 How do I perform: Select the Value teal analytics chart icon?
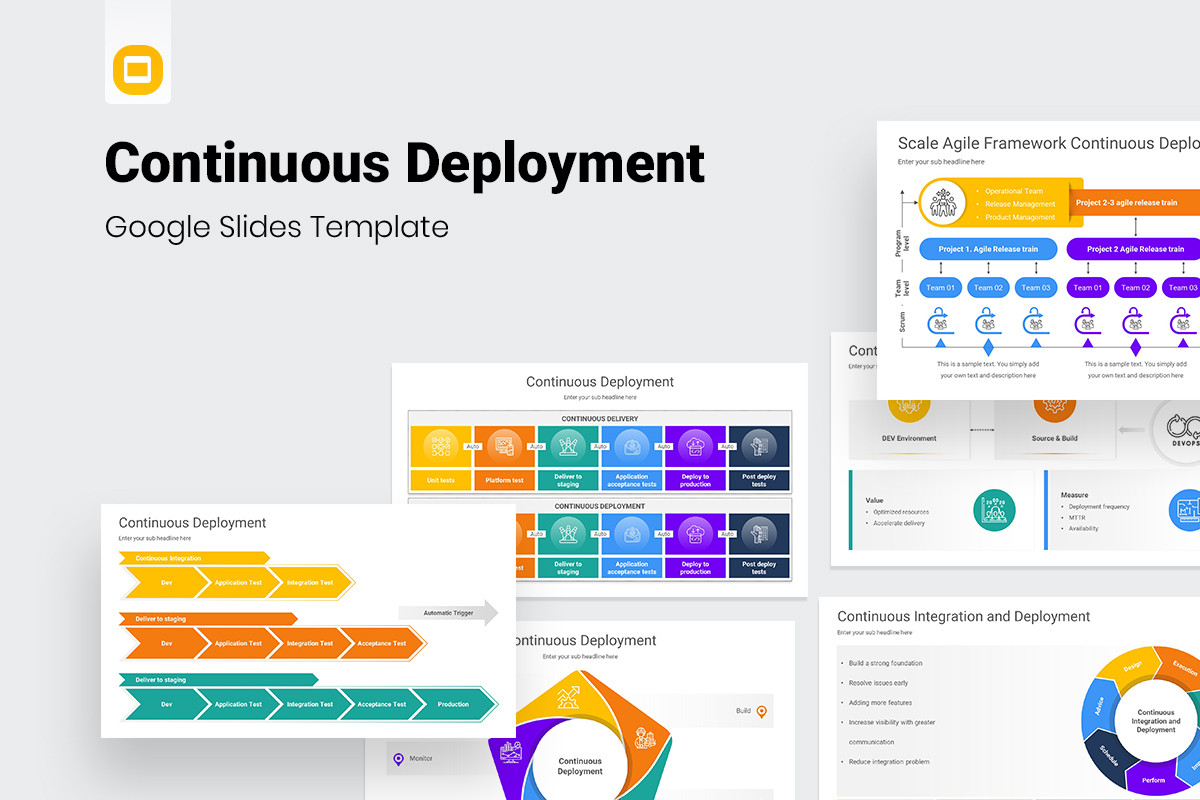pos(993,512)
